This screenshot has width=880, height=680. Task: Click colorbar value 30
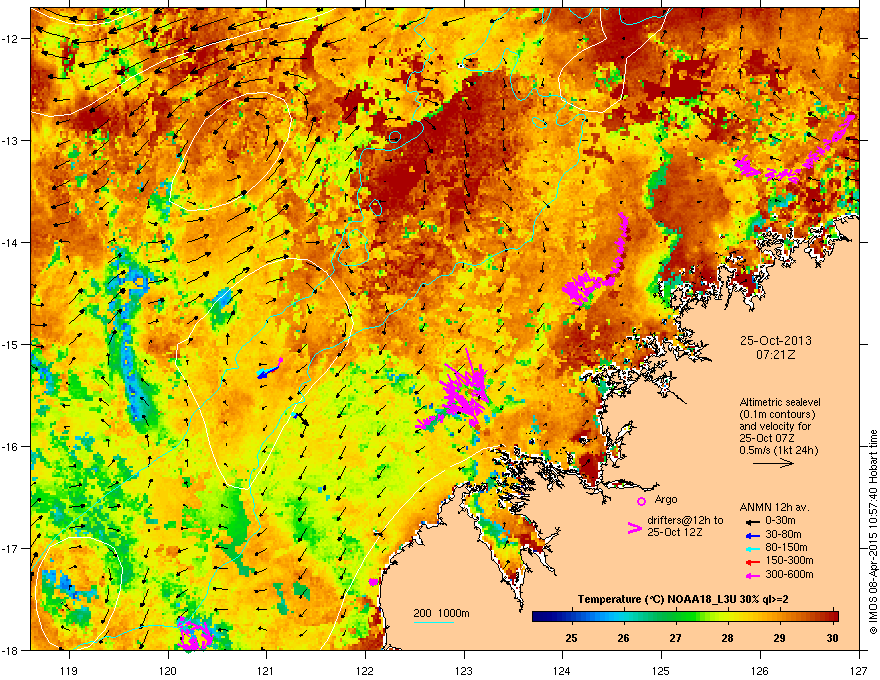coord(832,638)
